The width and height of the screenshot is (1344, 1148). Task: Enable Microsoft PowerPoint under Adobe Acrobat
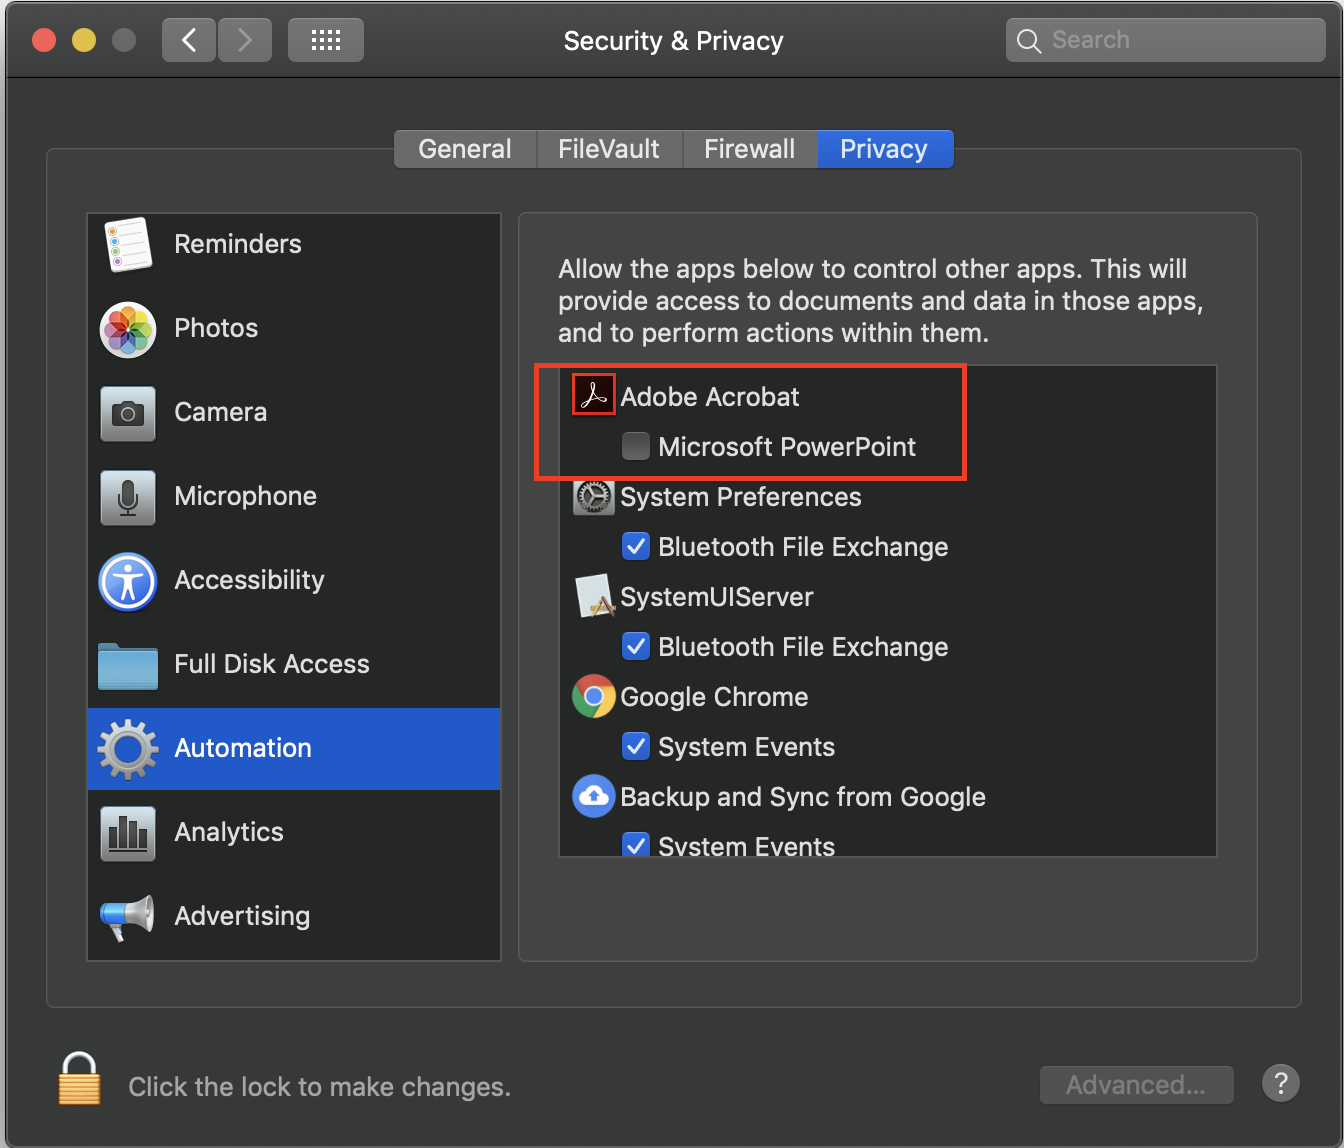[636, 446]
